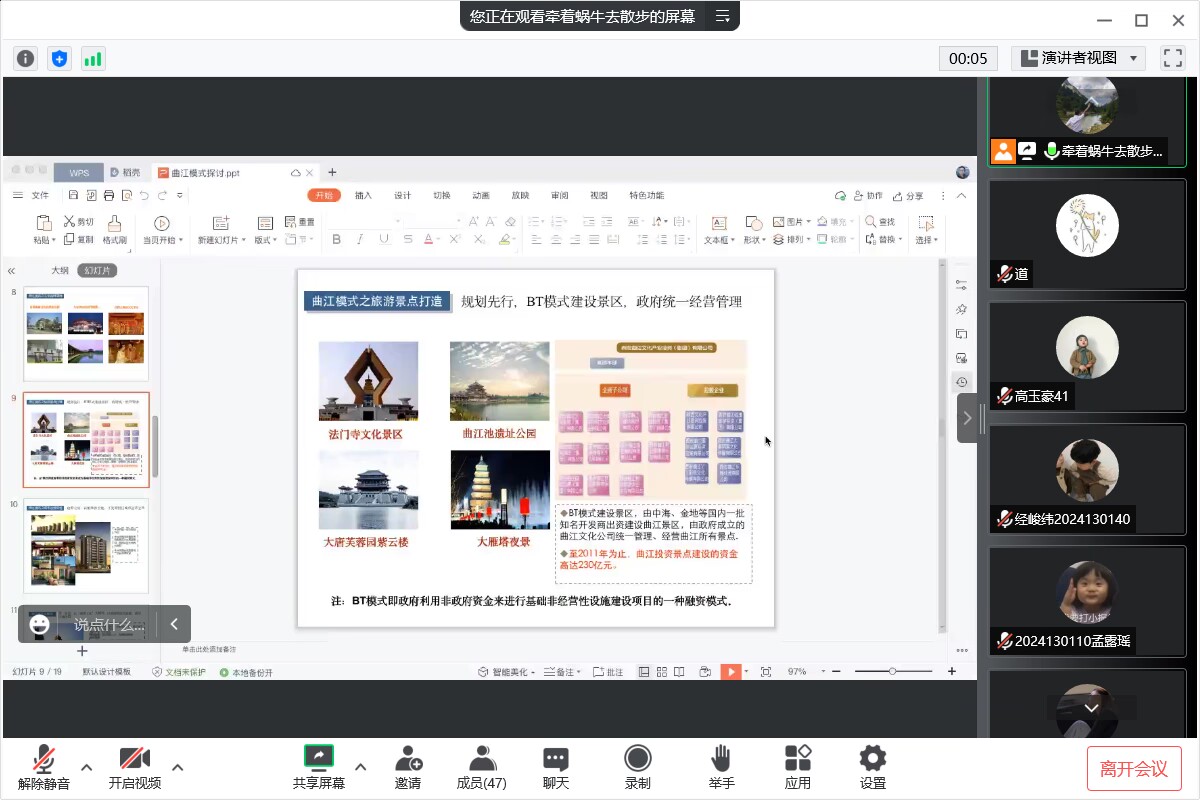This screenshot has height=800, width=1200.
Task: Enter full screen mode
Action: pos(1172,58)
